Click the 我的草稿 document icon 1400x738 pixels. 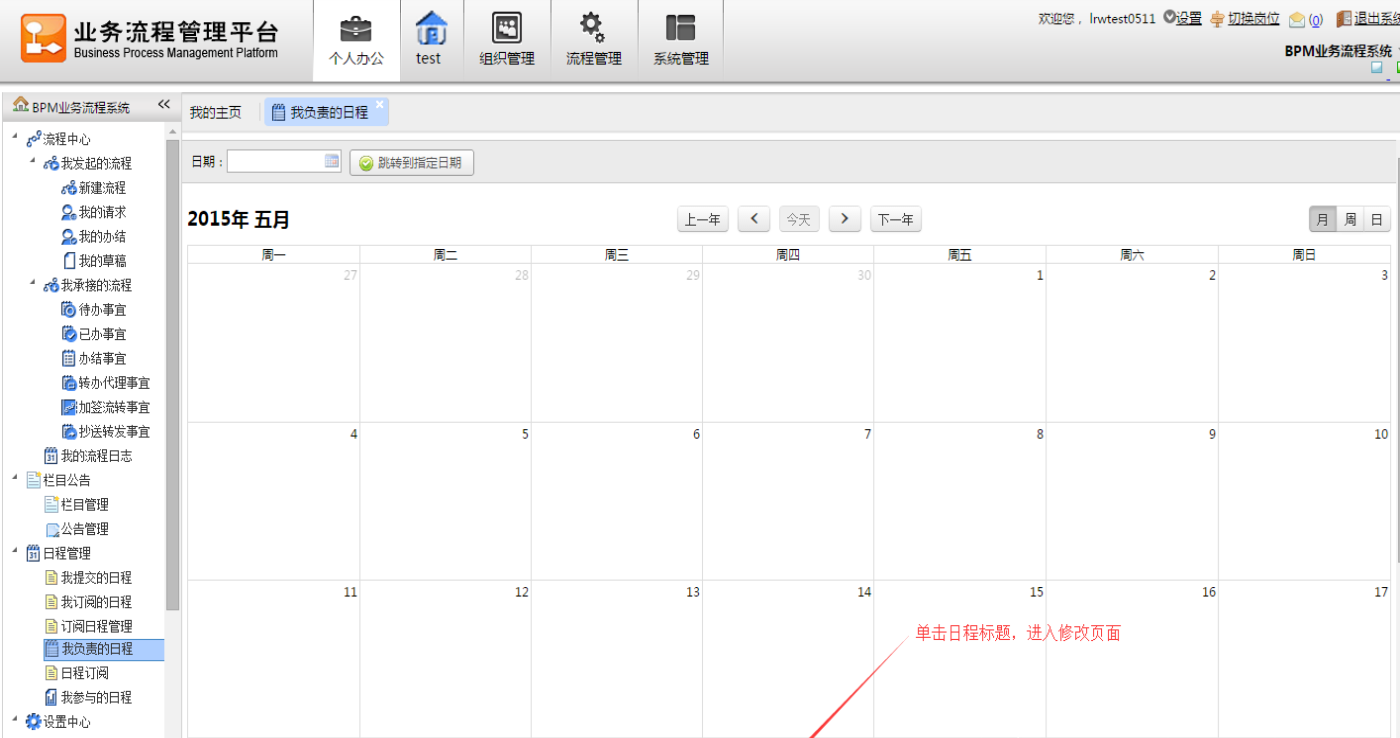point(69,261)
